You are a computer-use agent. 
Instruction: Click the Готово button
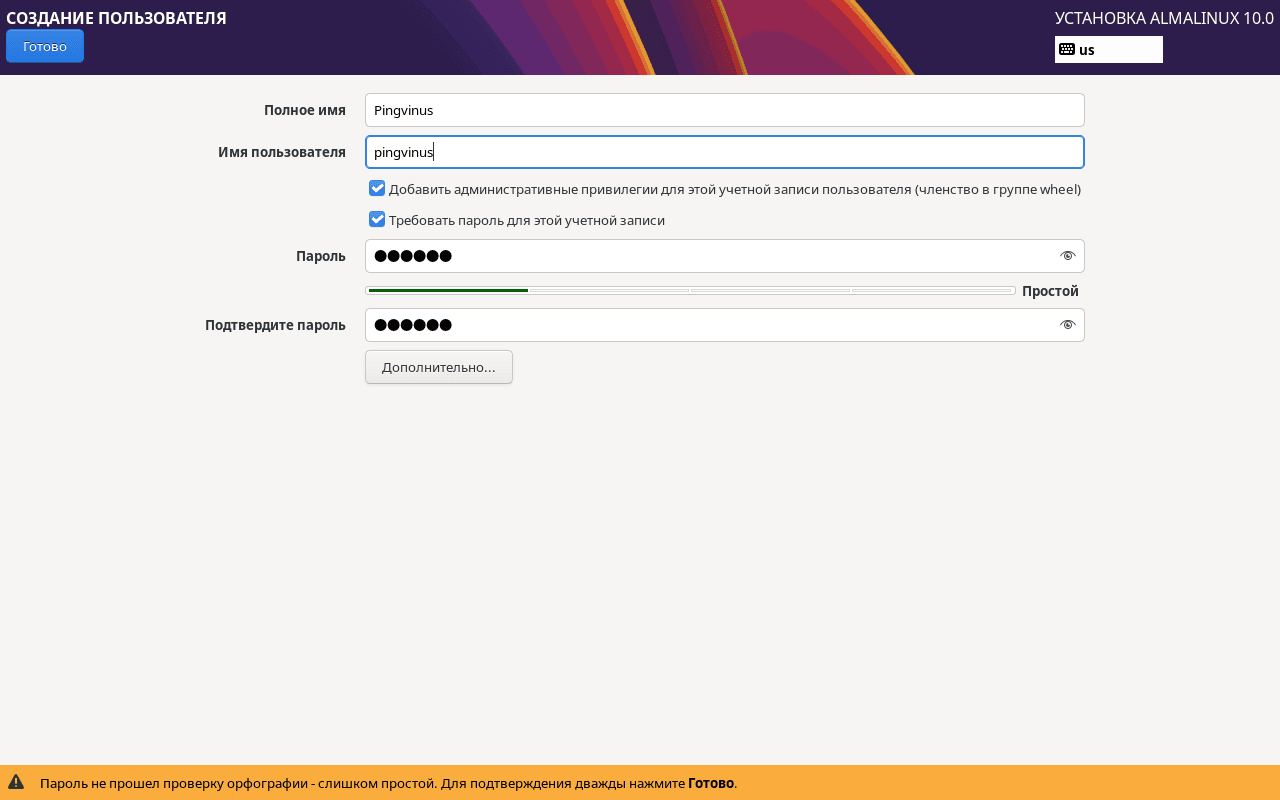tap(45, 46)
